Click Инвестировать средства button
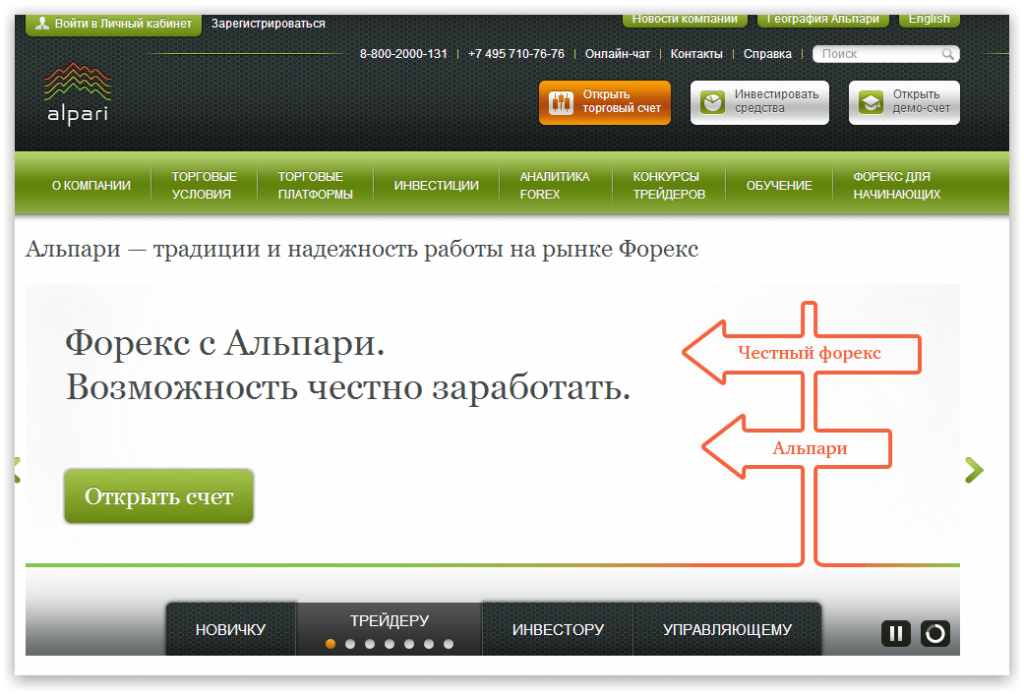Screen dimensions: 1024x695 pyautogui.click(x=760, y=103)
